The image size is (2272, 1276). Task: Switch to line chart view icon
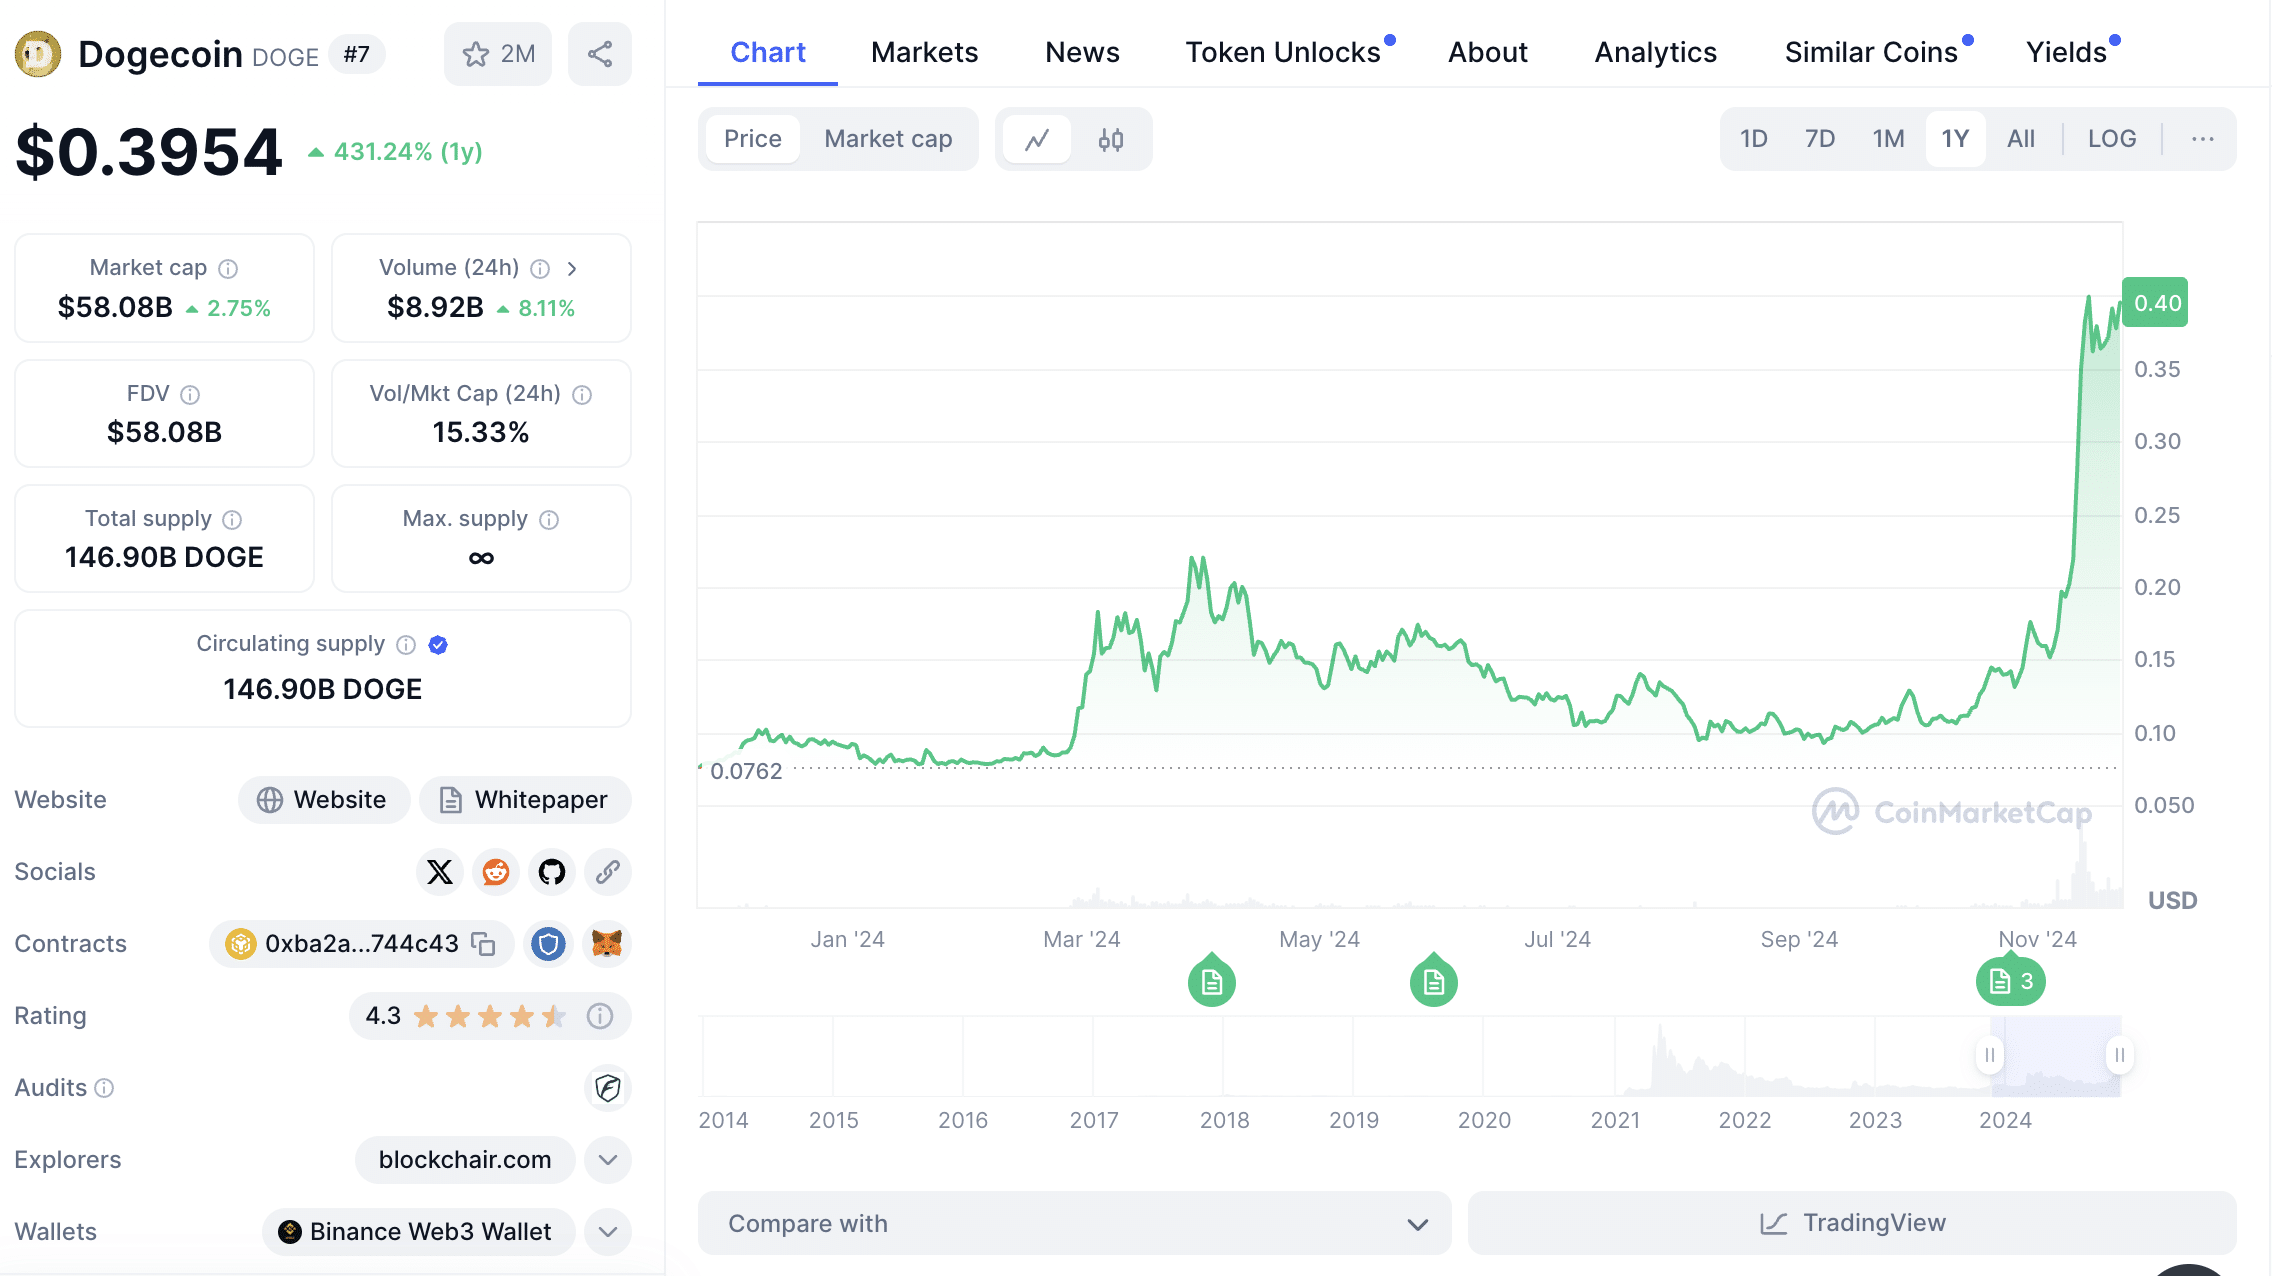coord(1037,139)
